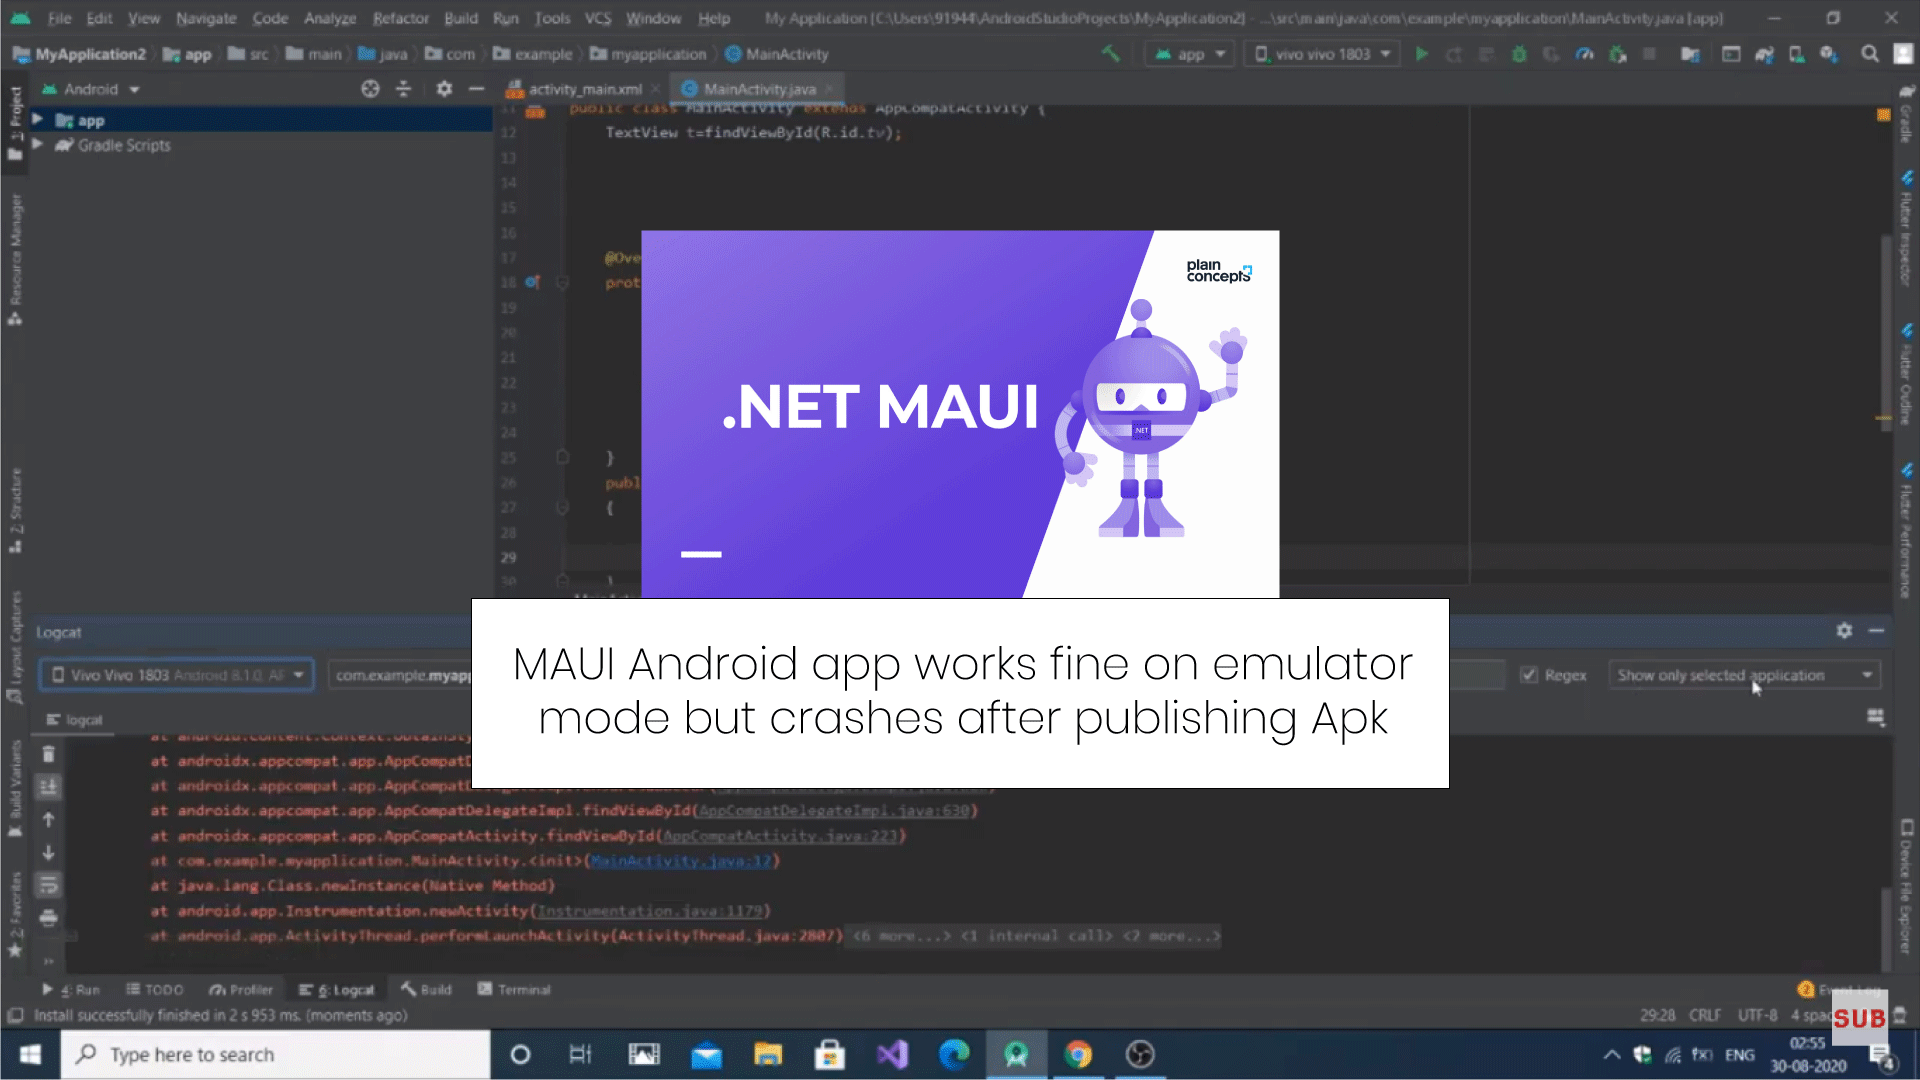The width and height of the screenshot is (1920, 1080).
Task: Open the VCS menu
Action: [598, 18]
